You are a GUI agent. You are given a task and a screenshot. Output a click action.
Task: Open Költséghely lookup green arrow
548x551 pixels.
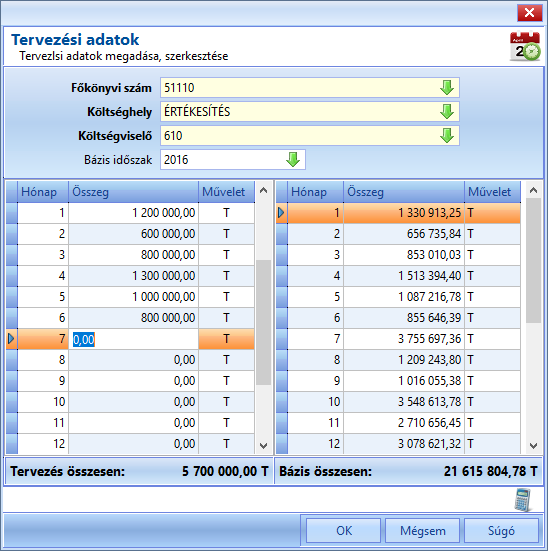pos(447,112)
